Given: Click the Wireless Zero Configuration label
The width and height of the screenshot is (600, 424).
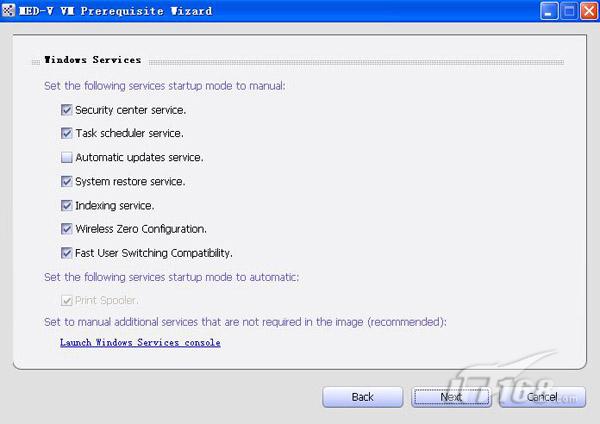Looking at the screenshot, I should pyautogui.click(x=141, y=229).
